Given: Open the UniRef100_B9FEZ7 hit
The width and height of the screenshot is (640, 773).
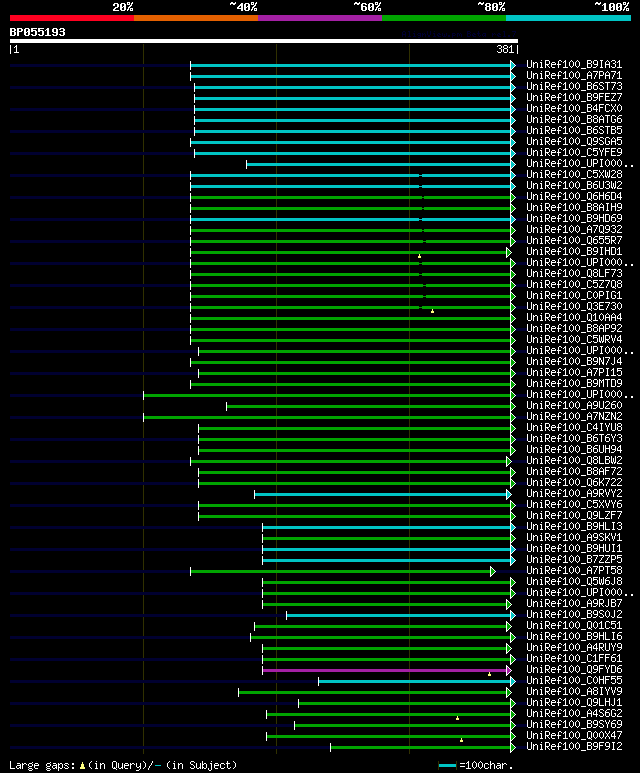Looking at the screenshot, I should 574,98.
